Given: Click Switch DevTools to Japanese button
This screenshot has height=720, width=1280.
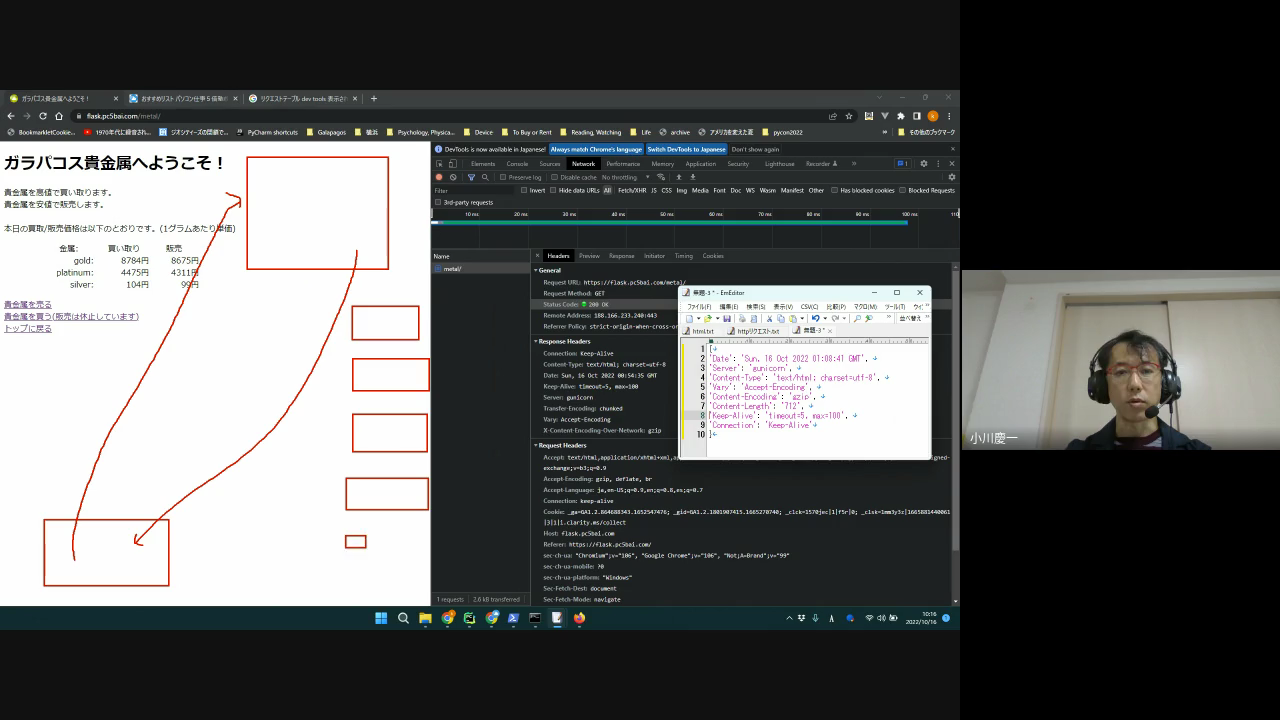Looking at the screenshot, I should pos(686,149).
